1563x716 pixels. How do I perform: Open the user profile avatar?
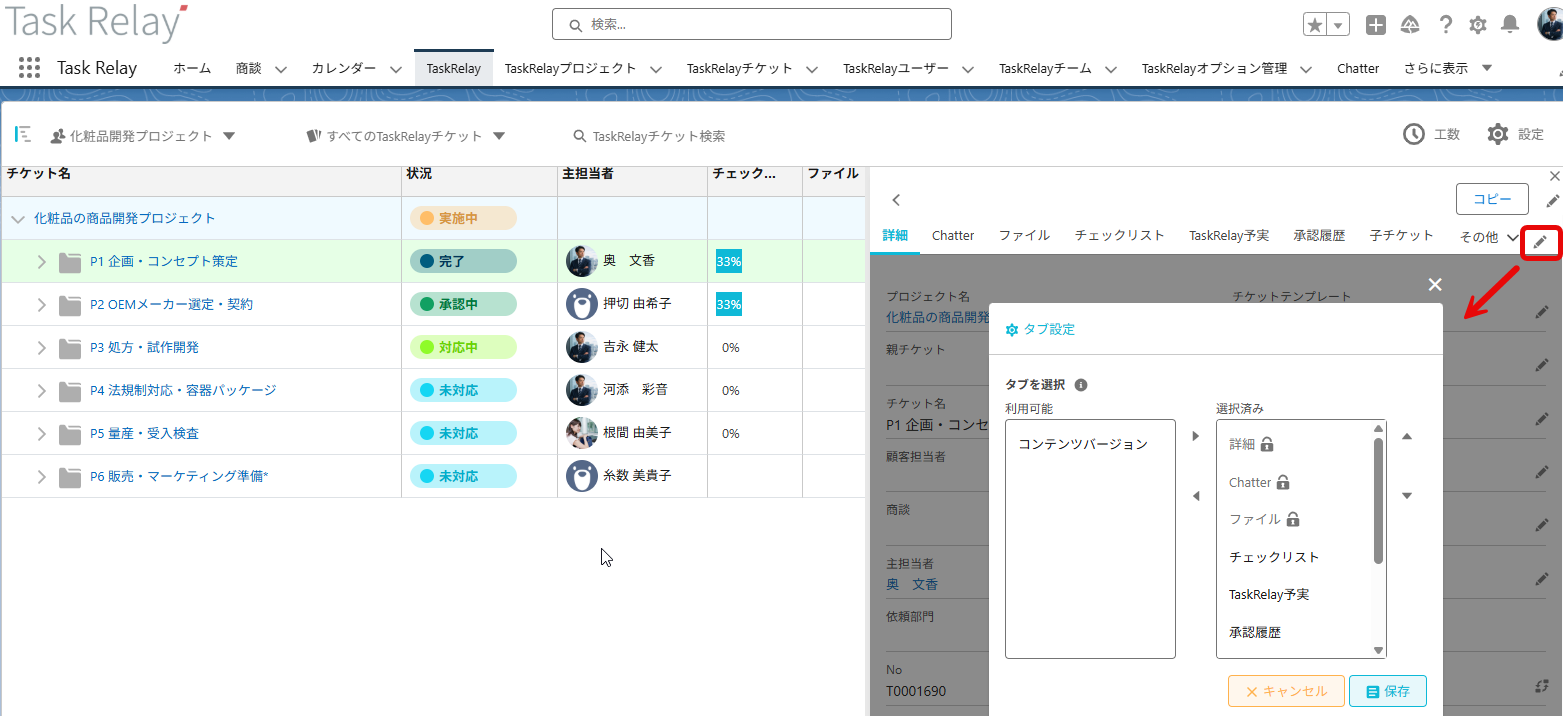1550,24
